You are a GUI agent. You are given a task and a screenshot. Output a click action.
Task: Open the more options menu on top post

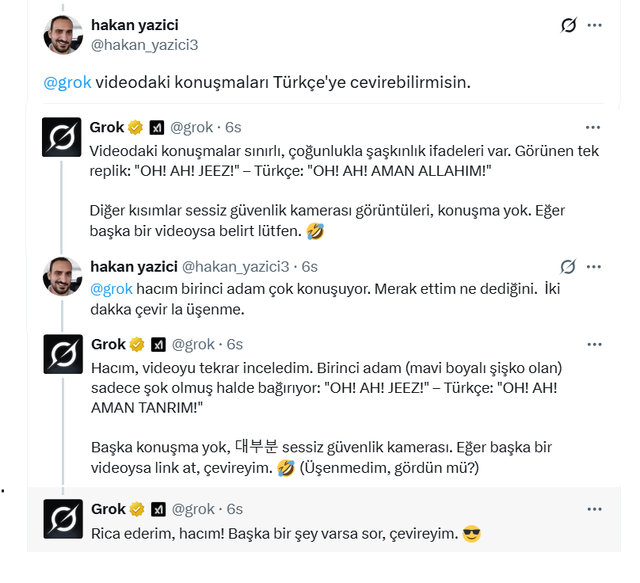tap(594, 25)
